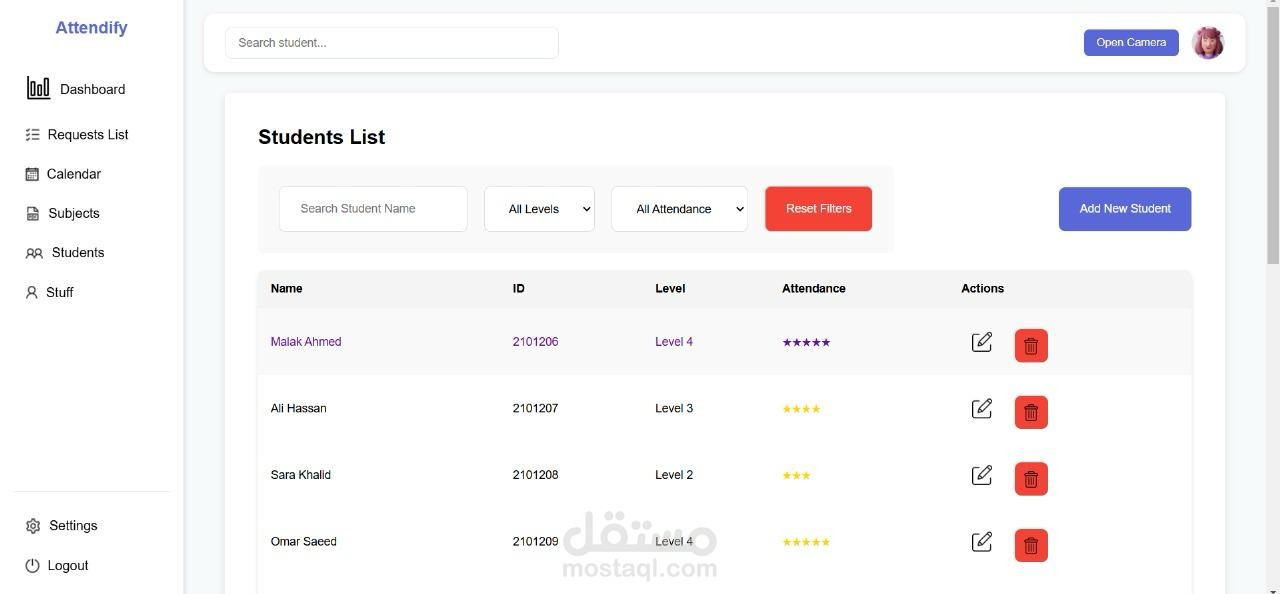Click the Reset Filters button
1280x594 pixels.
[818, 209]
